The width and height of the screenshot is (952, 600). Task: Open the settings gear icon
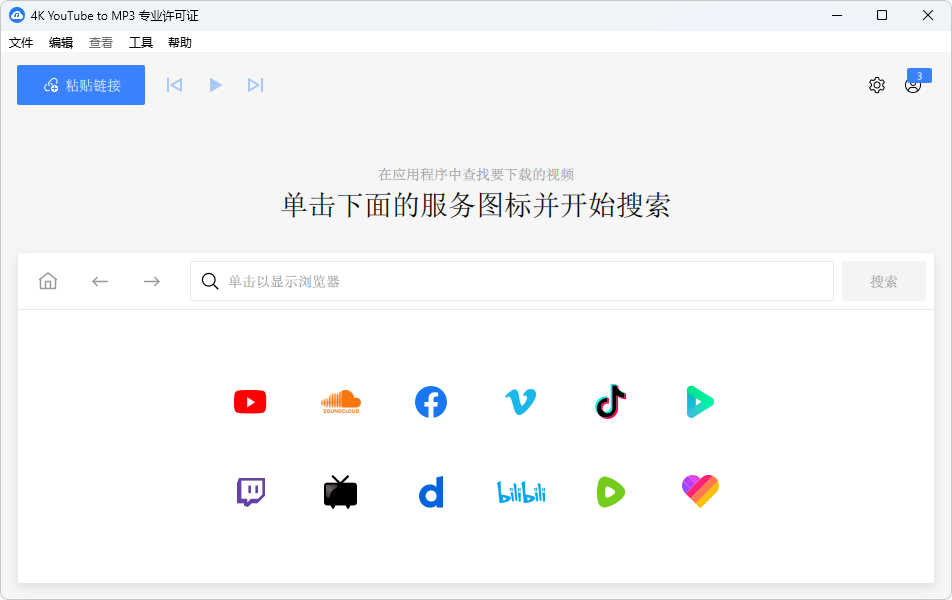pos(877,85)
